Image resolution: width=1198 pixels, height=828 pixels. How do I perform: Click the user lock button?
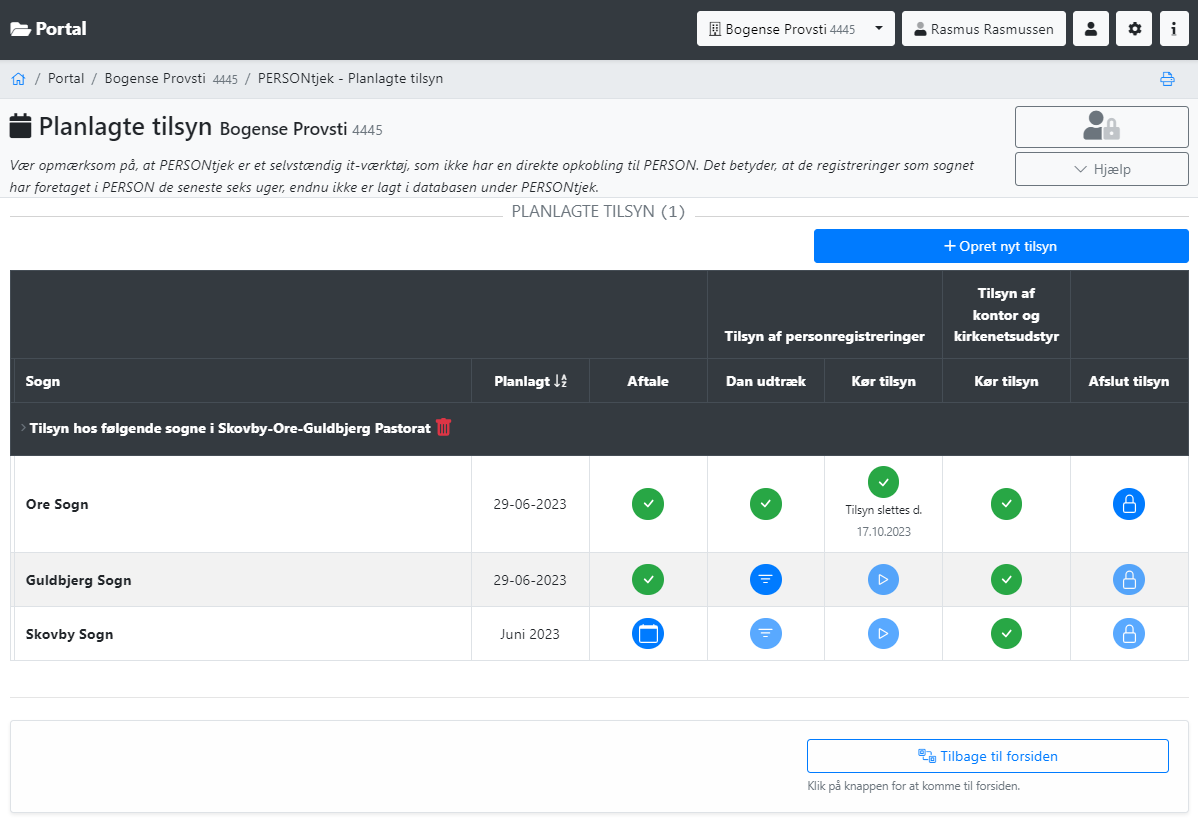click(x=1101, y=127)
